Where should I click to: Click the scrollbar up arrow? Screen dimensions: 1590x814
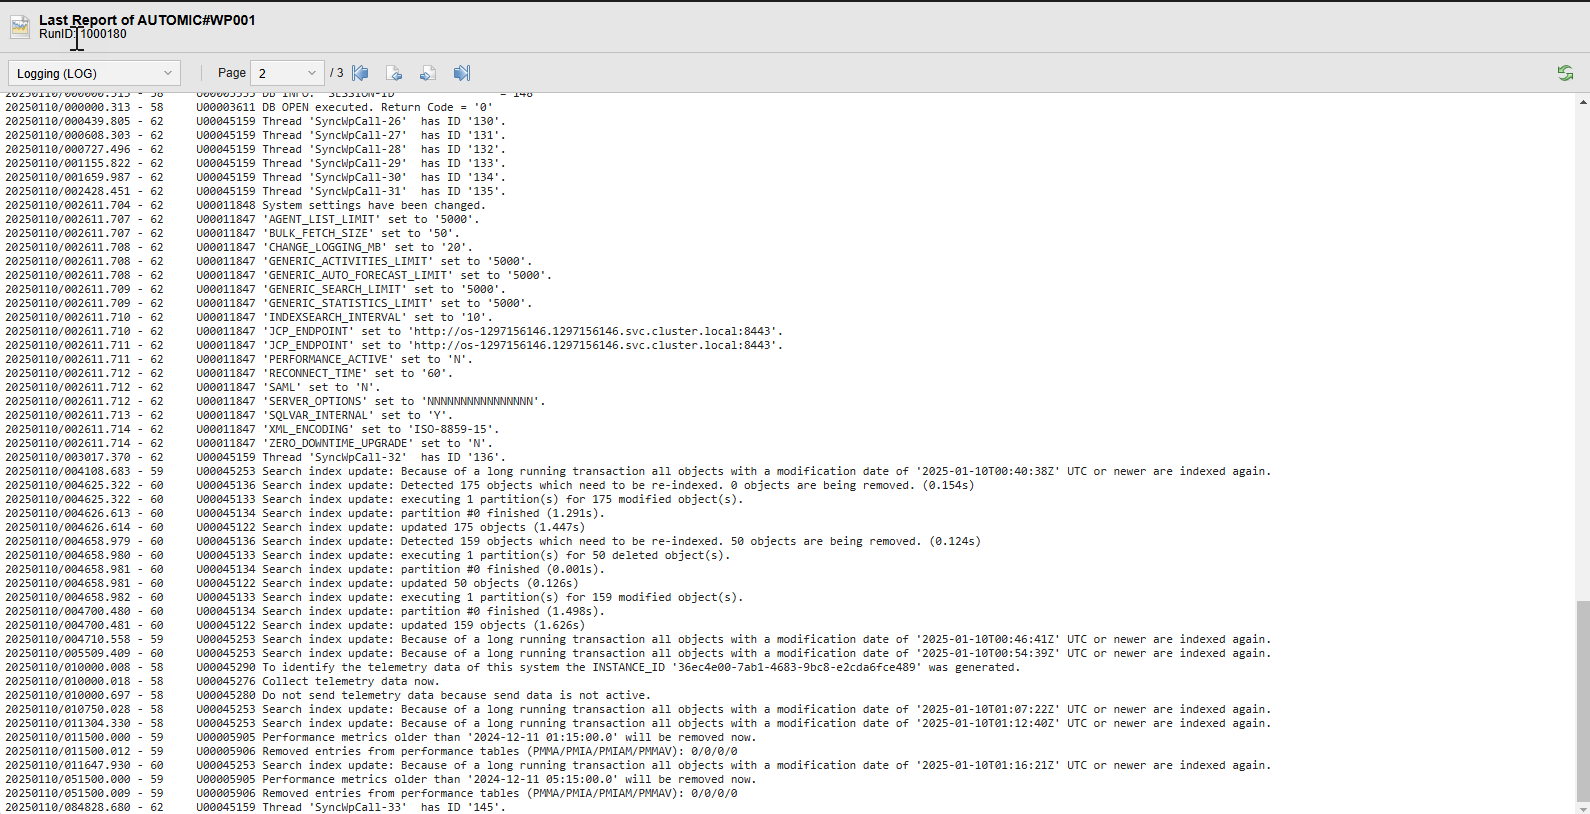pos(1582,102)
